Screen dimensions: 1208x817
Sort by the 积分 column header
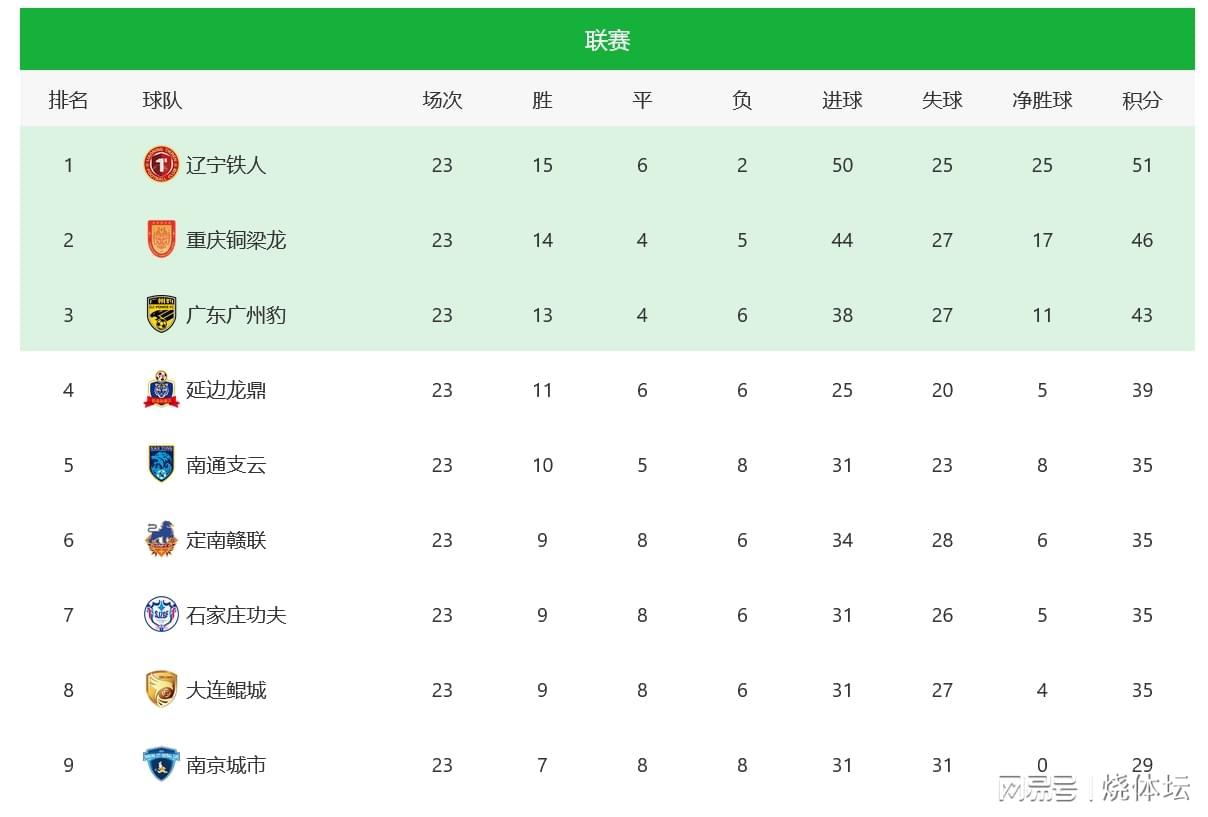pos(1142,100)
